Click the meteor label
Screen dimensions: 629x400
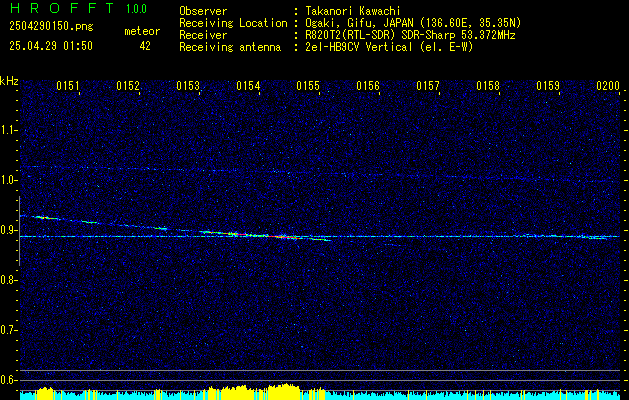click(x=142, y=31)
